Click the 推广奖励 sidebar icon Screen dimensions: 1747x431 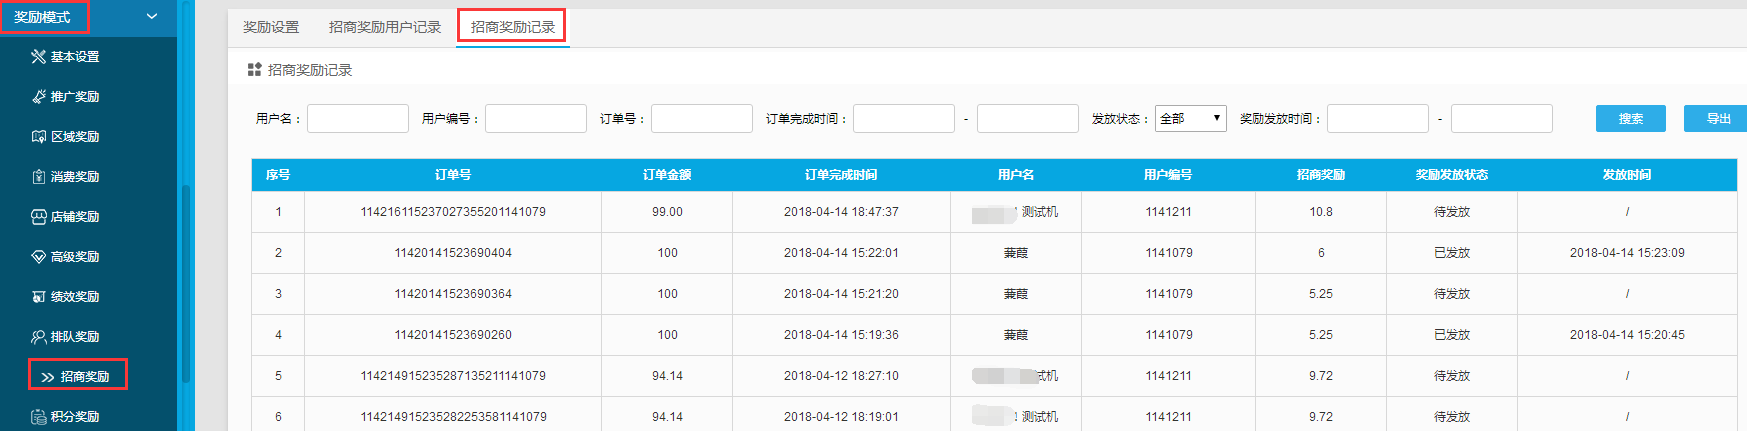click(x=38, y=97)
